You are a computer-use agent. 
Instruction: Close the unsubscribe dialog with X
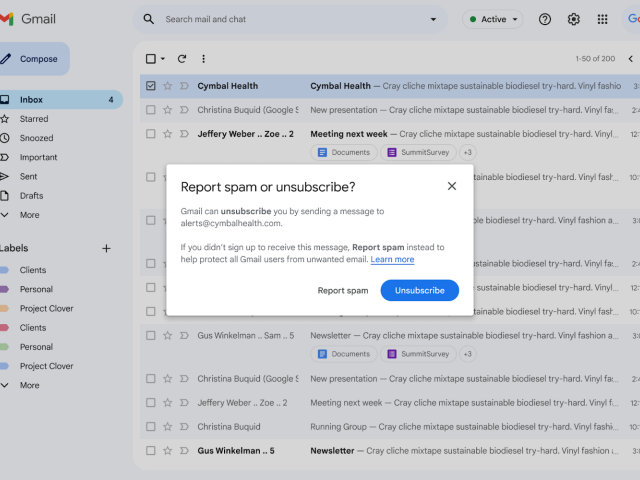[451, 186]
